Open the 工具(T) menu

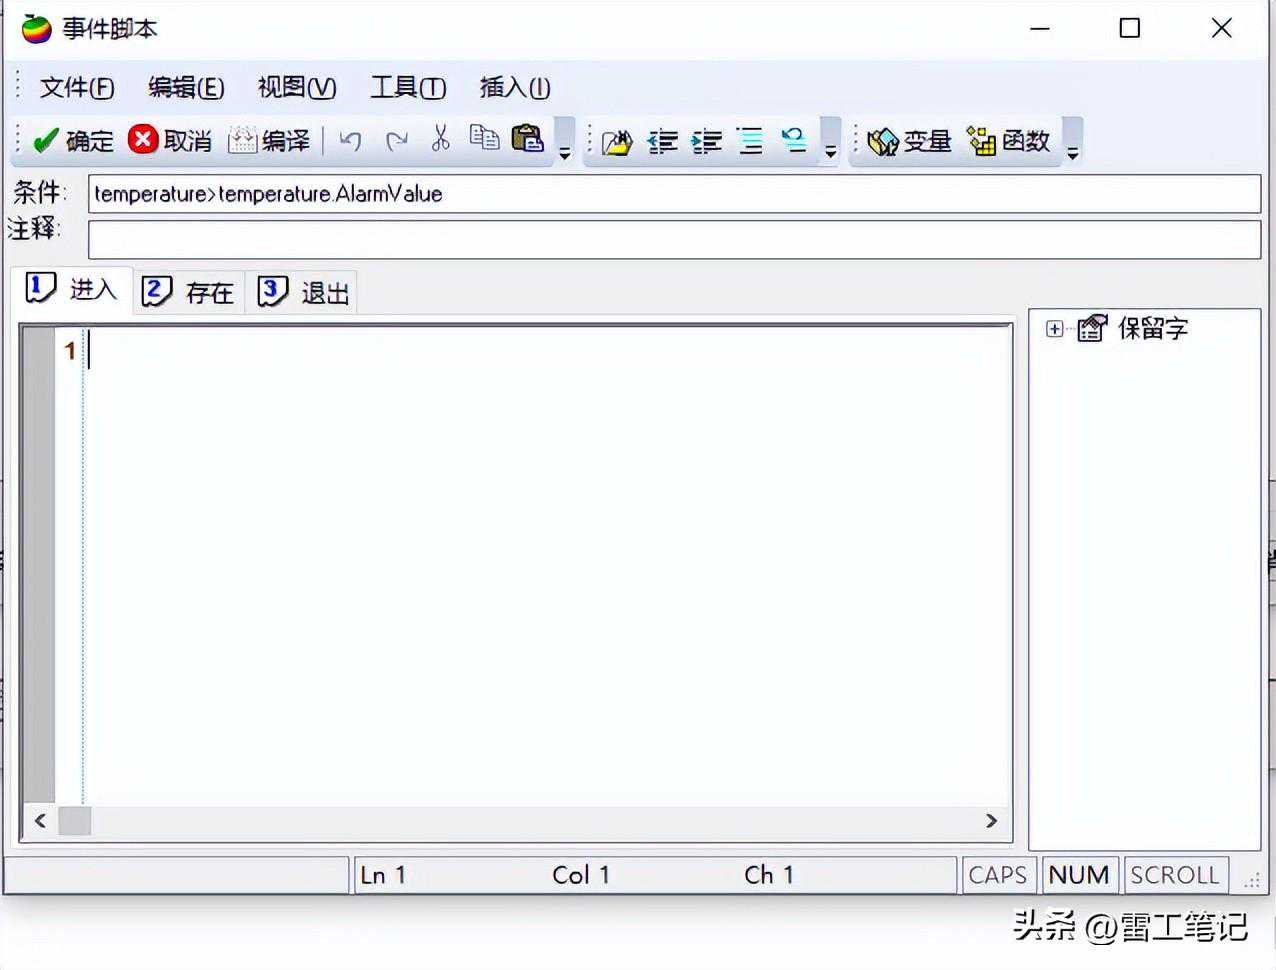(x=408, y=88)
